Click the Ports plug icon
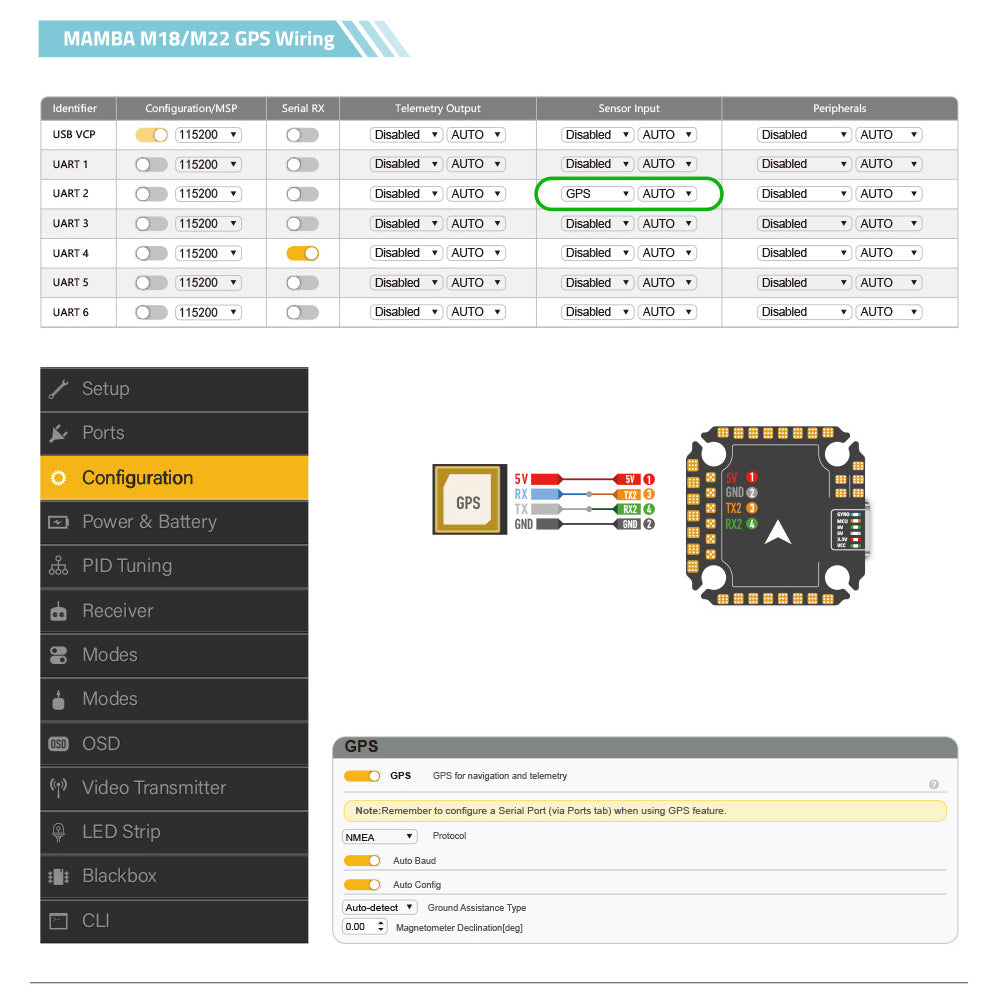This screenshot has width=1000, height=1004. click(58, 433)
